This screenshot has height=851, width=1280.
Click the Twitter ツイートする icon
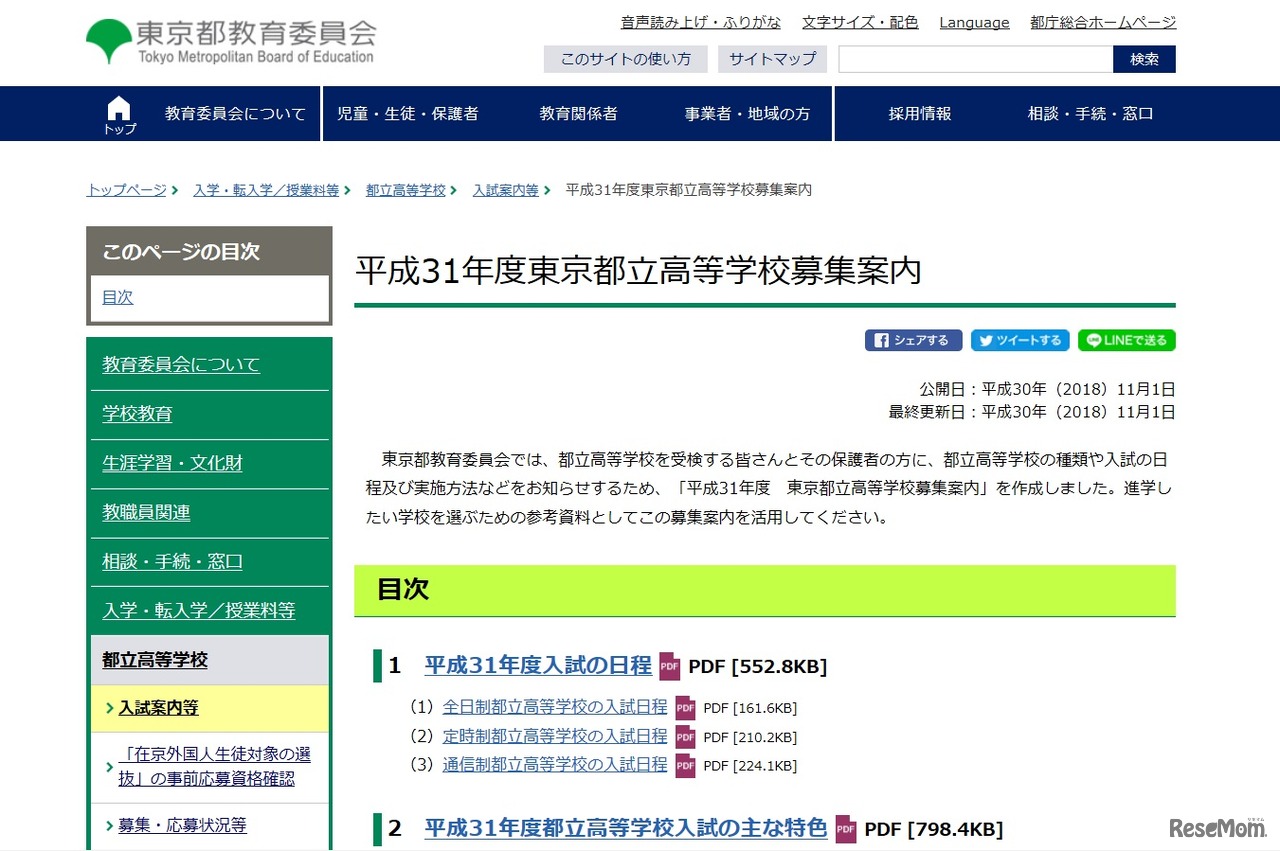1020,340
